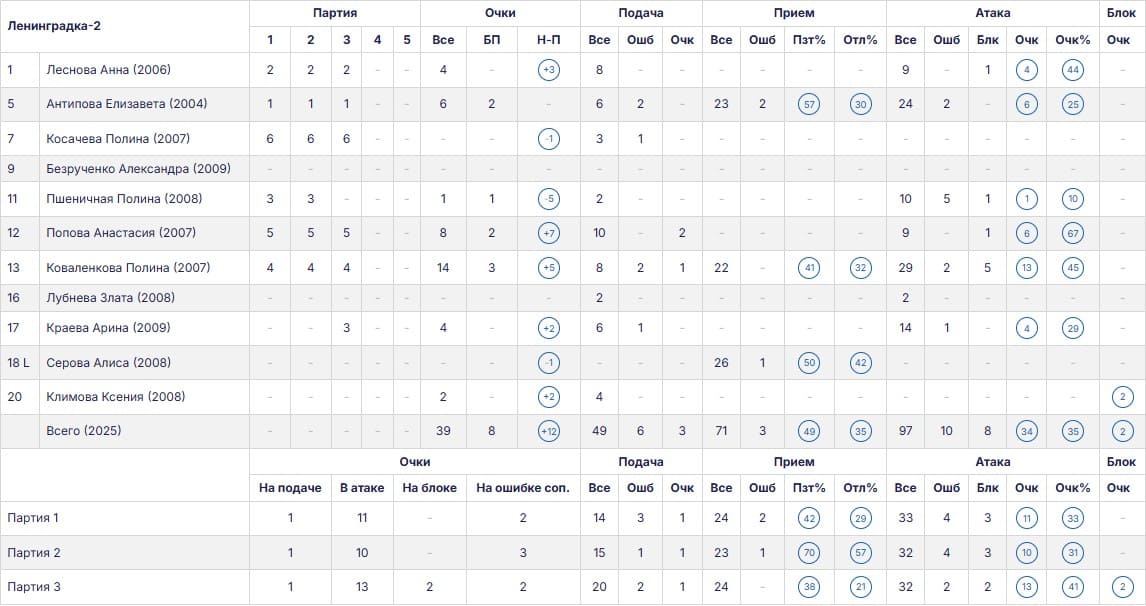Open Антипова Елизавета (2004) player row
Screen dimensions: 1146x606
tap(573, 104)
